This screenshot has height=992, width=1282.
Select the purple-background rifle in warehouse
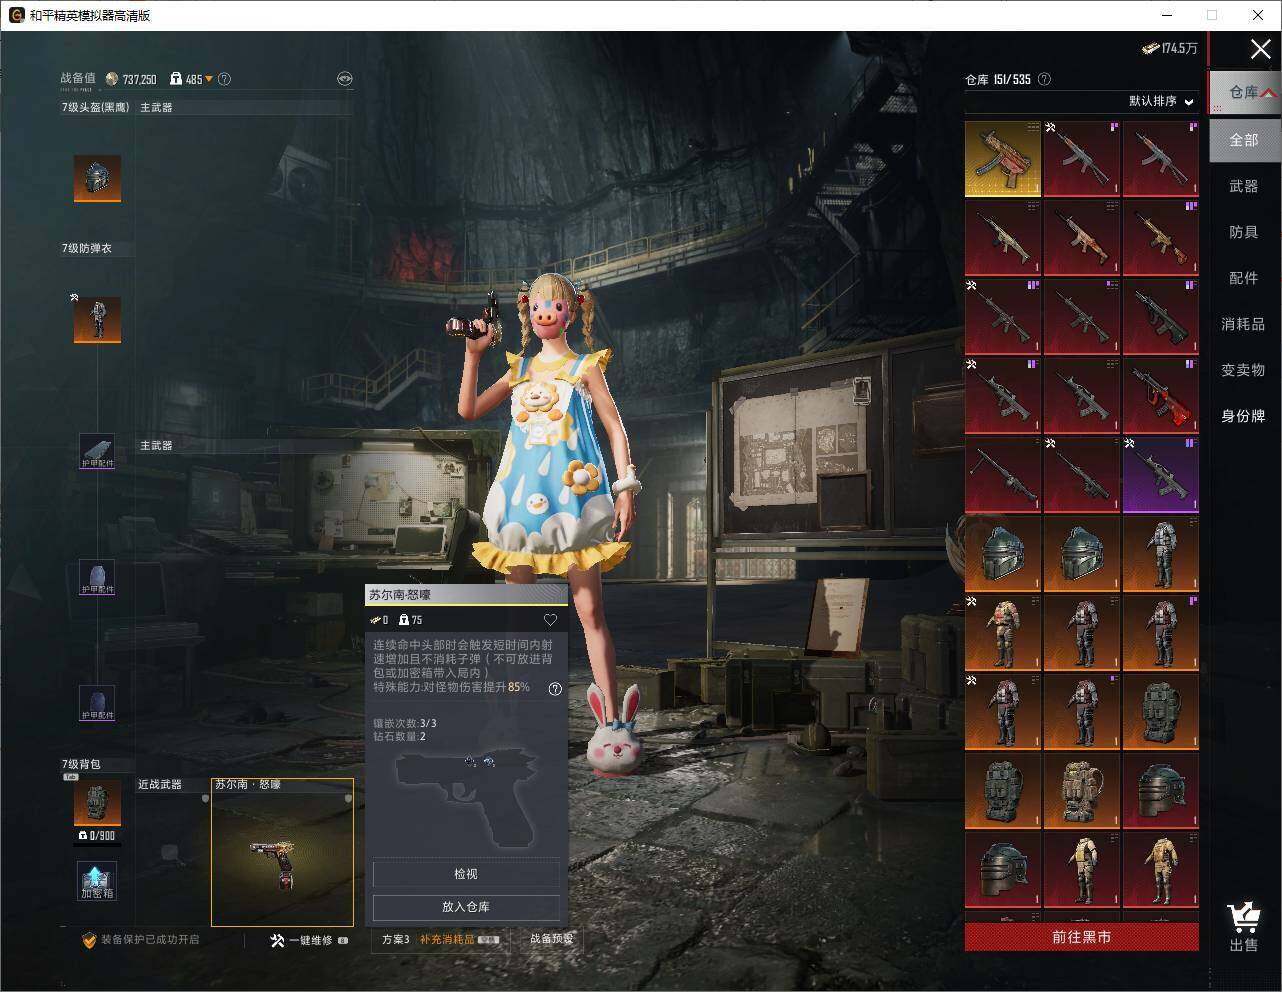[1160, 475]
